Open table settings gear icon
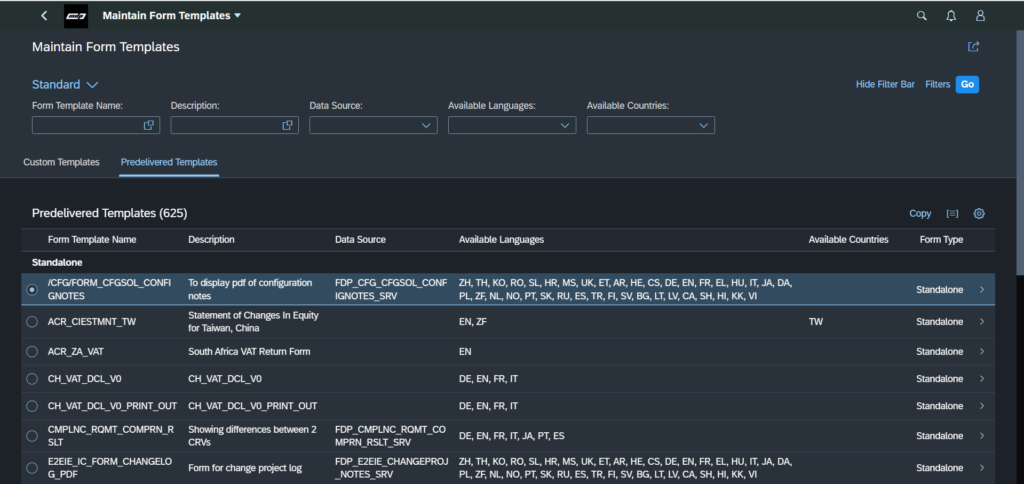Screen dimensions: 1024x484 pyautogui.click(x=979, y=213)
